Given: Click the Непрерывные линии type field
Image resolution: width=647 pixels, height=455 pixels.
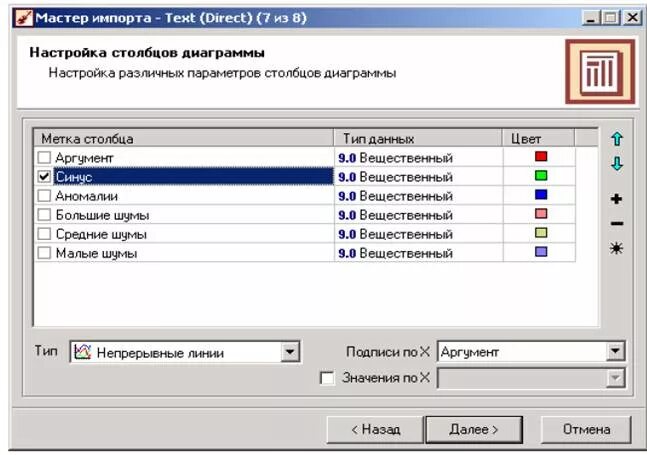Looking at the screenshot, I should (185, 352).
